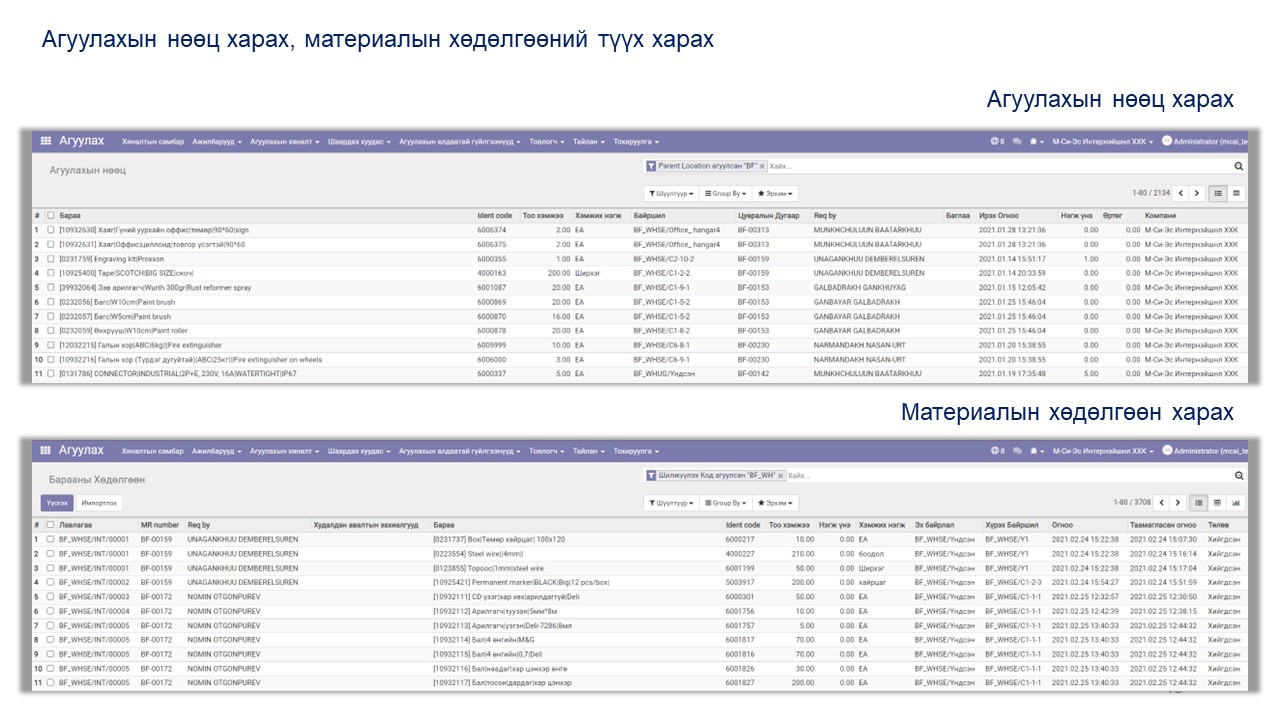
Task: Click funnel icon on Parent Location facet
Action: (x=651, y=166)
